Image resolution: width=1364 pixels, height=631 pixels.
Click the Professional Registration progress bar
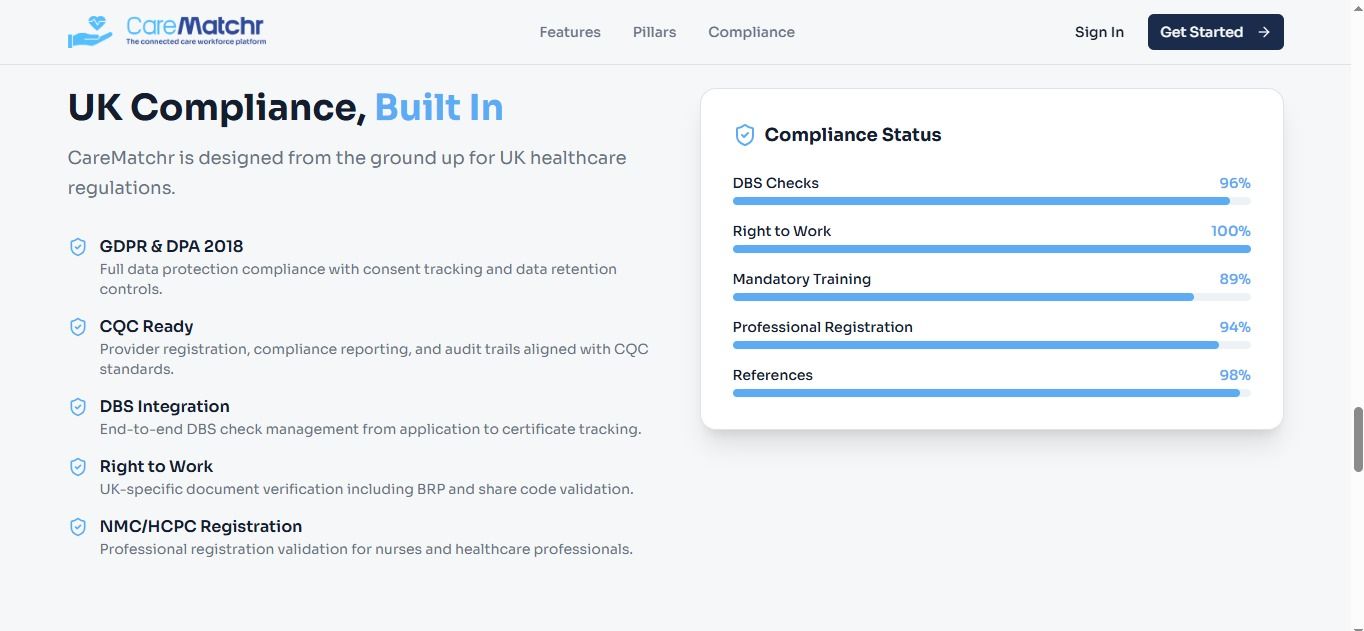(991, 345)
